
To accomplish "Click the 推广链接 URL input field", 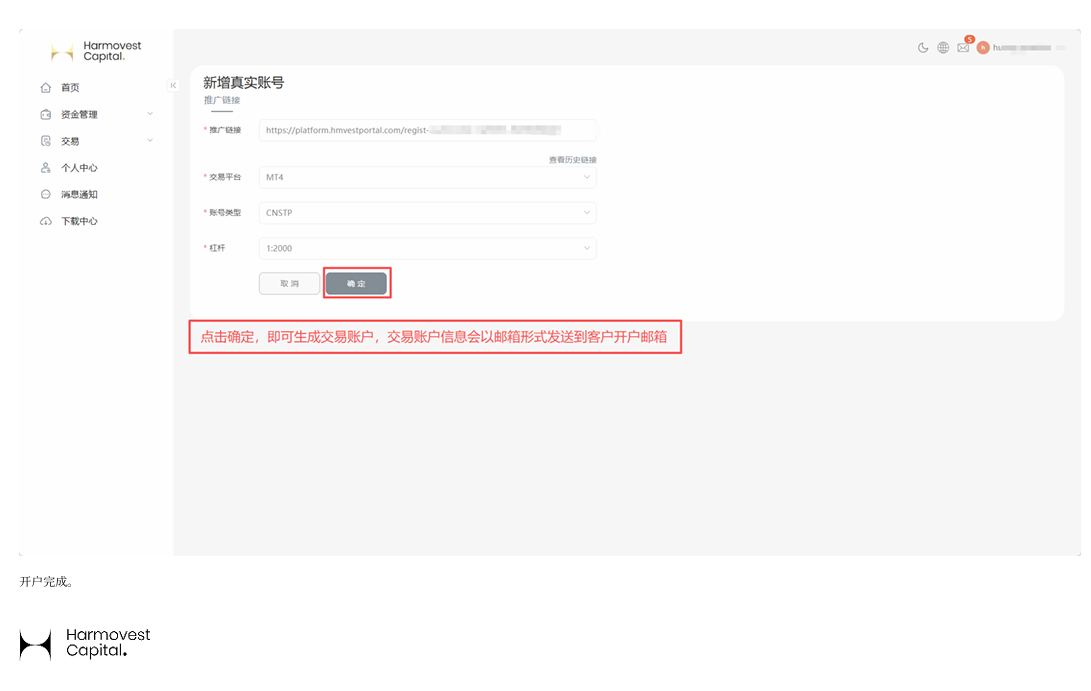I will pyautogui.click(x=427, y=130).
